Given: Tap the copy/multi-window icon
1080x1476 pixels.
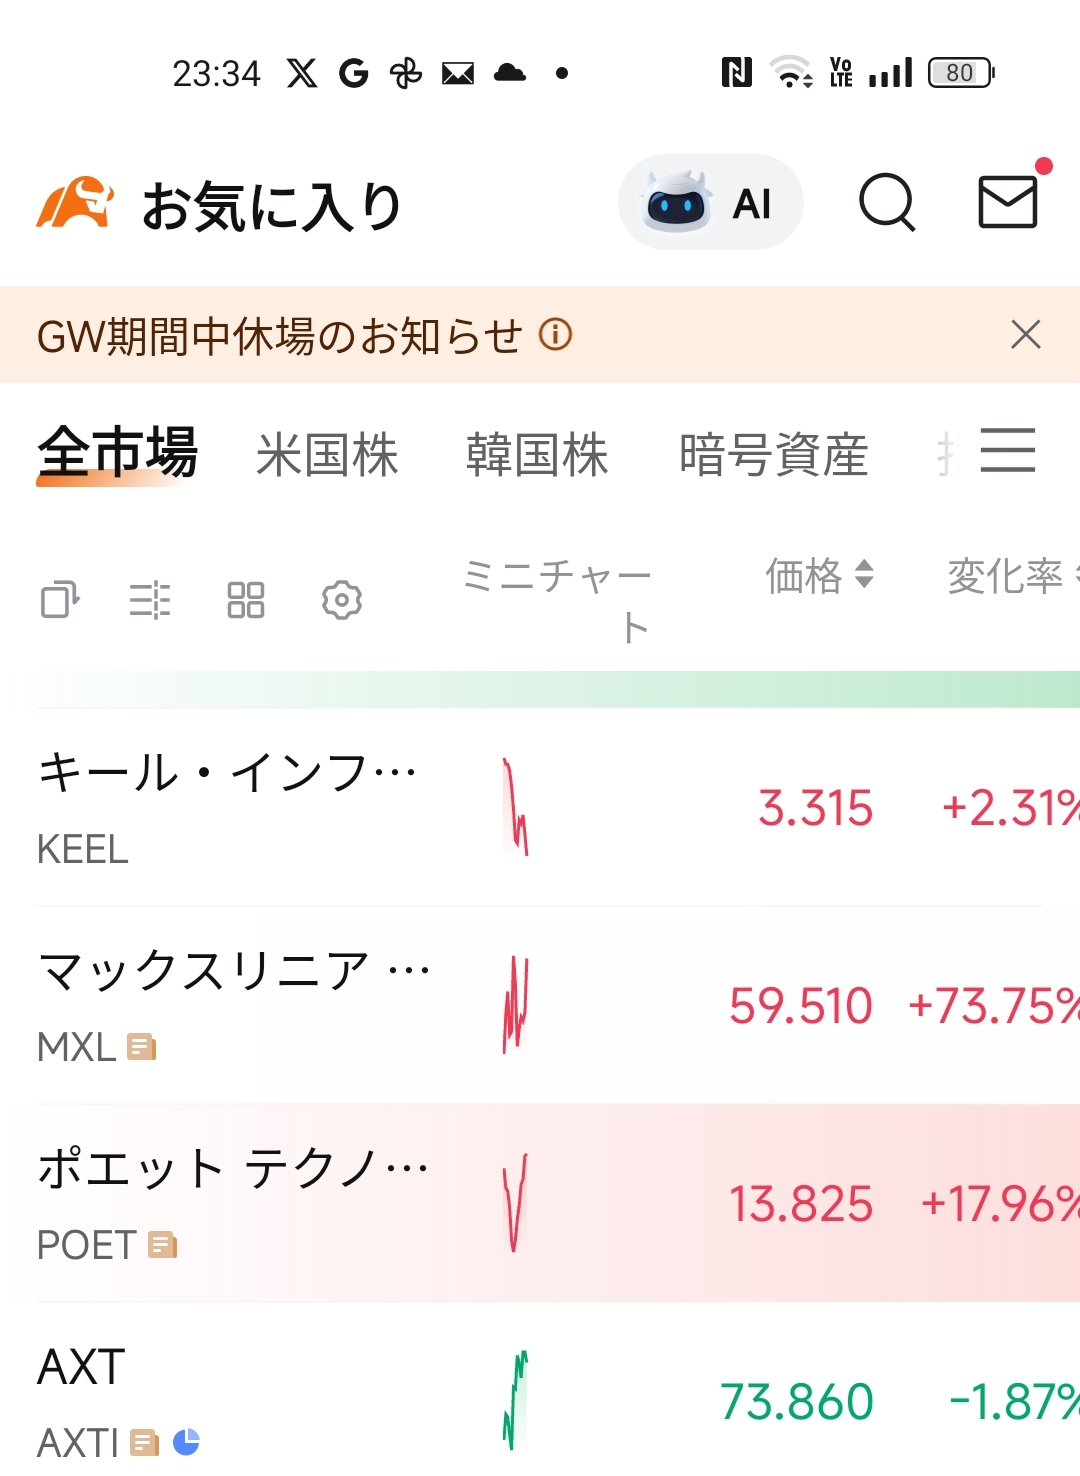Looking at the screenshot, I should point(60,600).
